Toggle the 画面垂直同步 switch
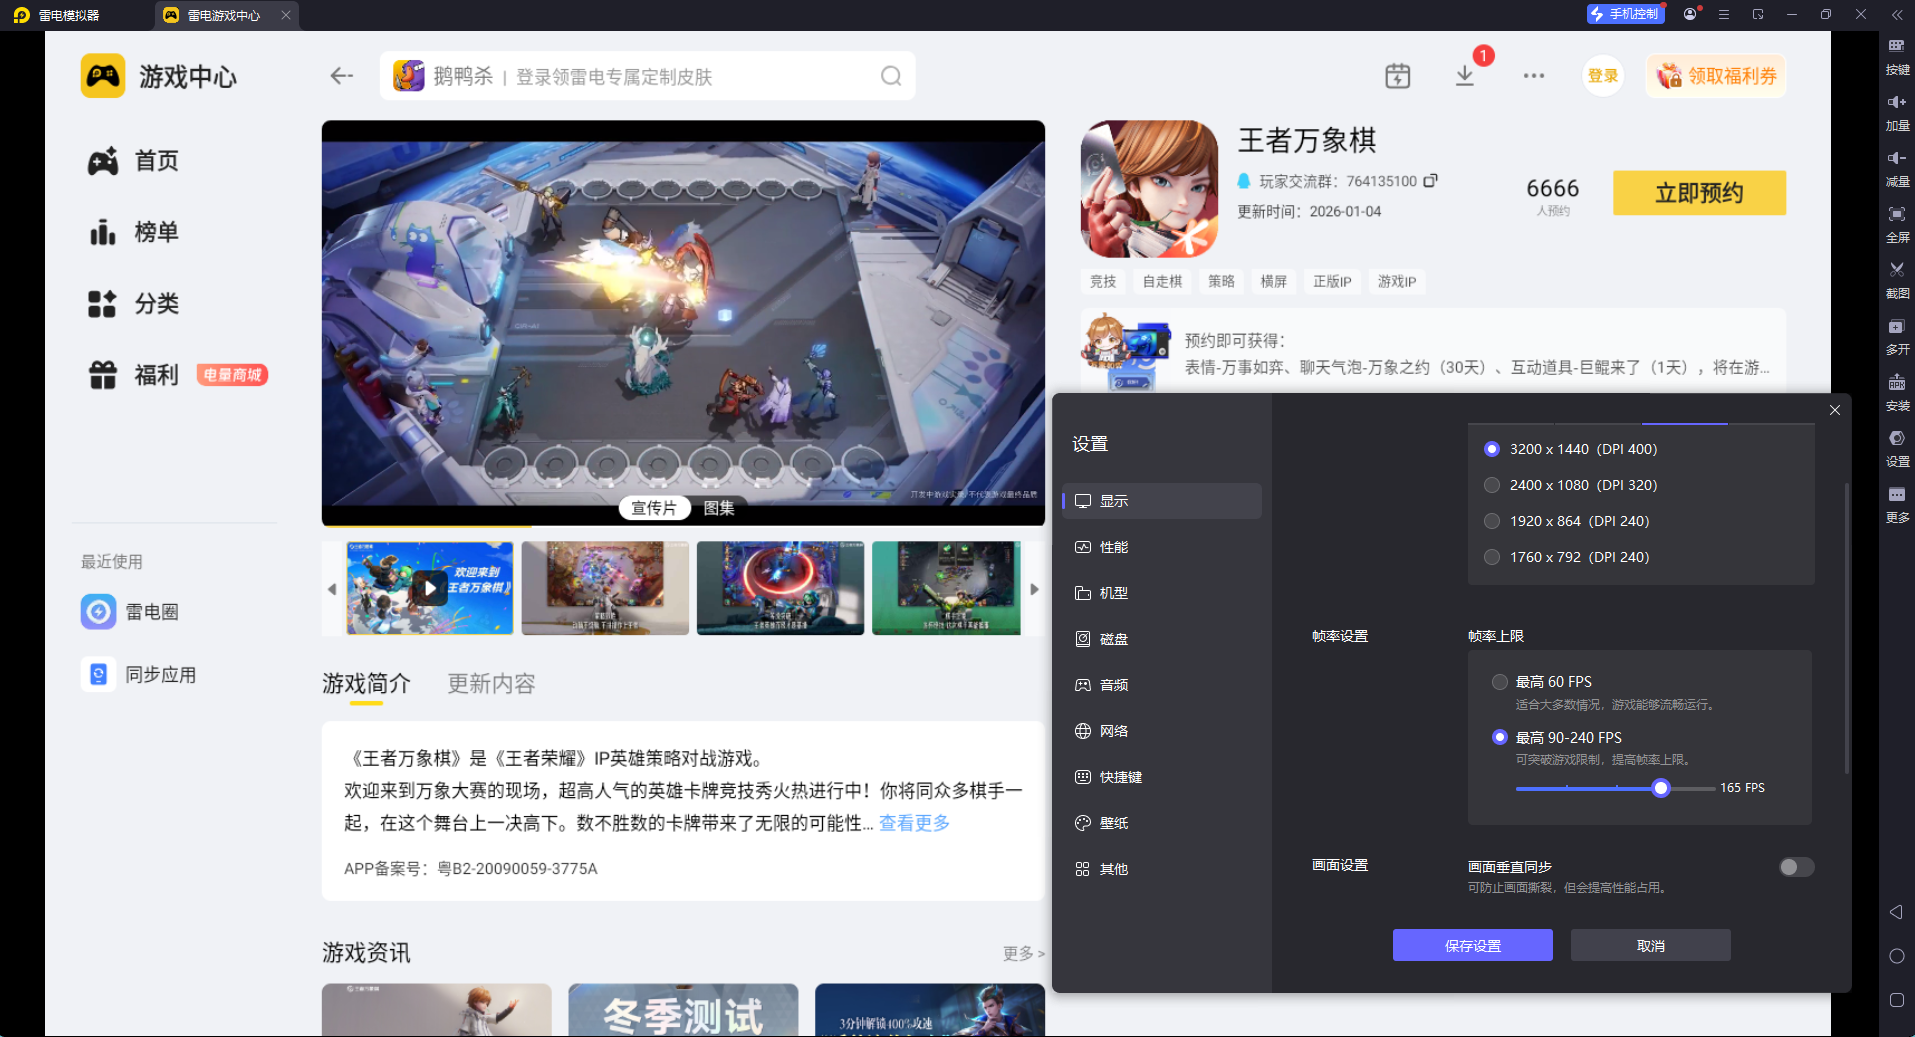This screenshot has width=1915, height=1037. [1796, 867]
